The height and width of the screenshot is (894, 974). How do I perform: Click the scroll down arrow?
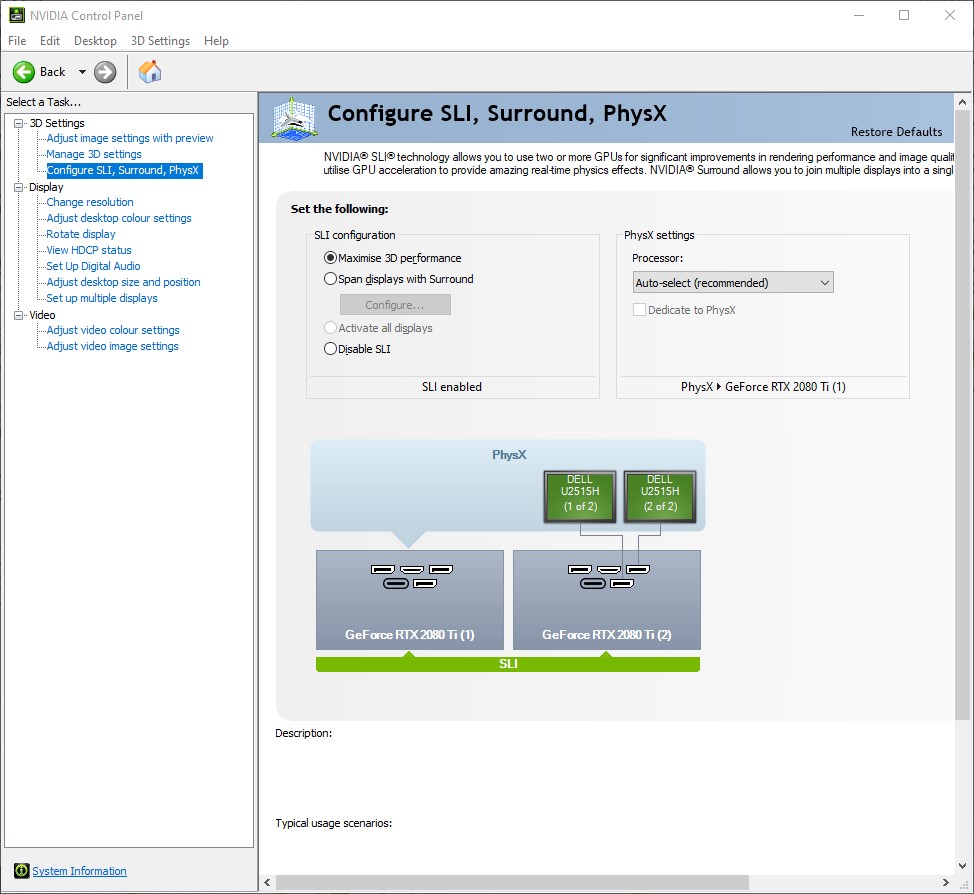click(x=962, y=865)
